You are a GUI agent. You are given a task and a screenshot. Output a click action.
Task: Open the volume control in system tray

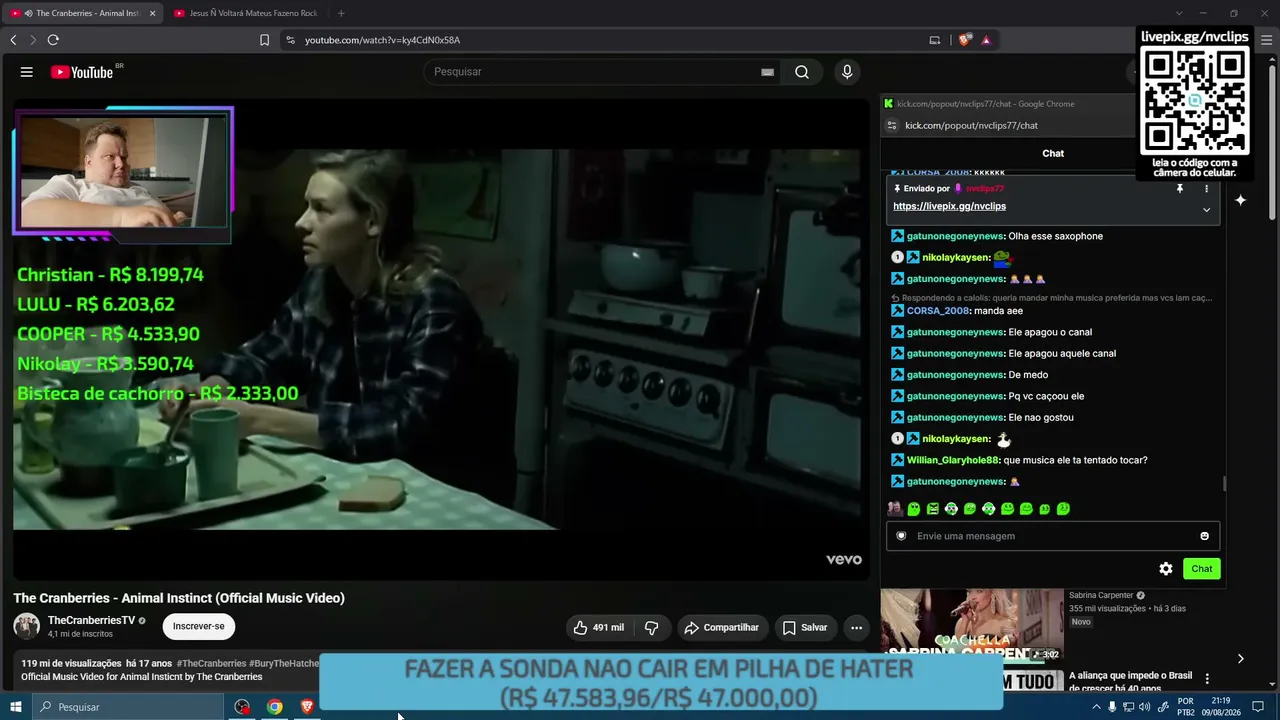(x=1144, y=707)
